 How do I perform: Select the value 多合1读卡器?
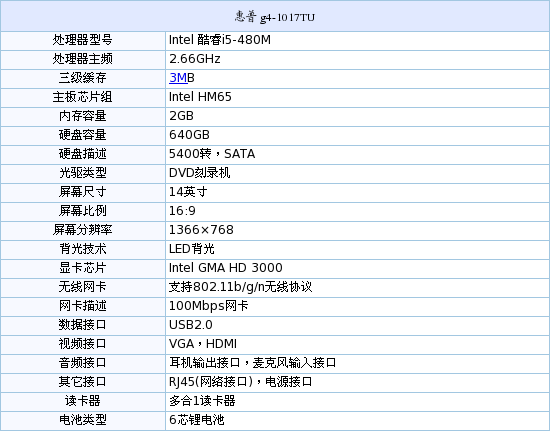point(202,401)
